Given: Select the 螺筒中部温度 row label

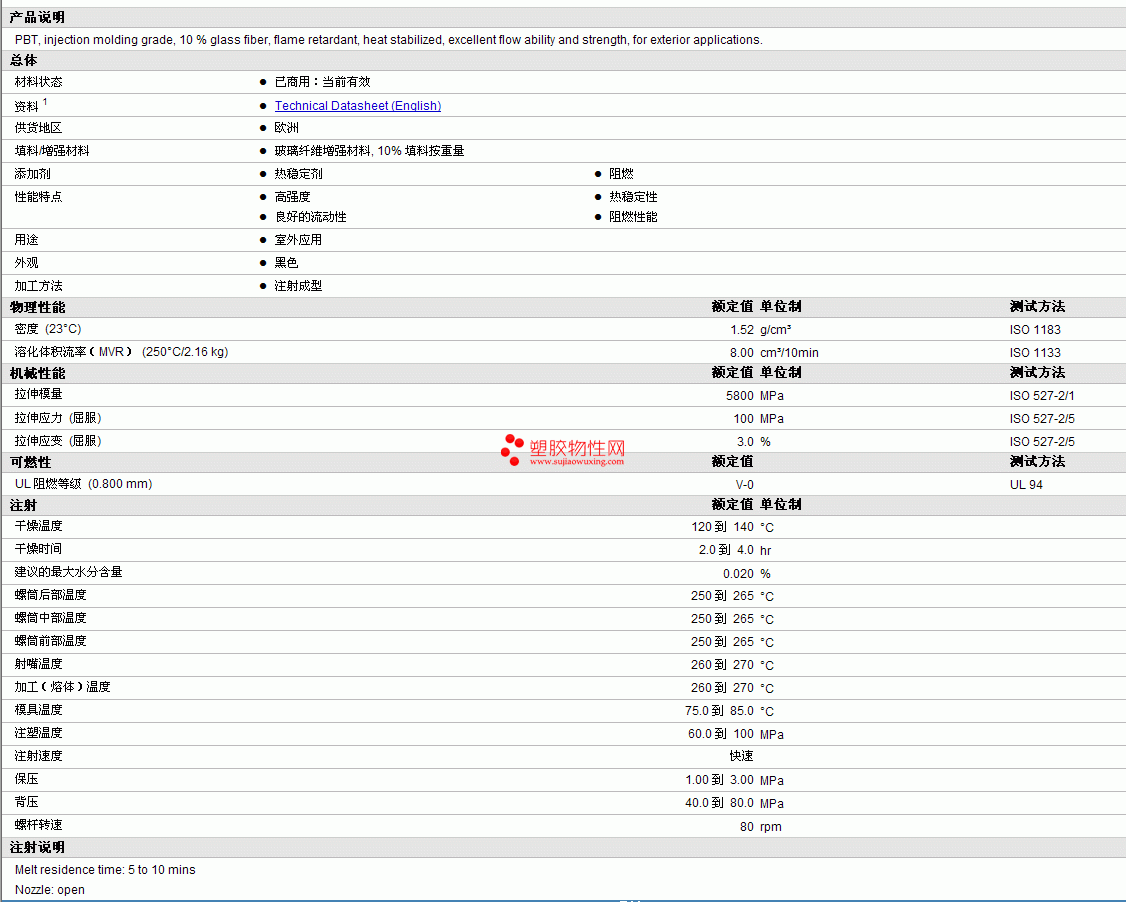Looking at the screenshot, I should pyautogui.click(x=50, y=618).
